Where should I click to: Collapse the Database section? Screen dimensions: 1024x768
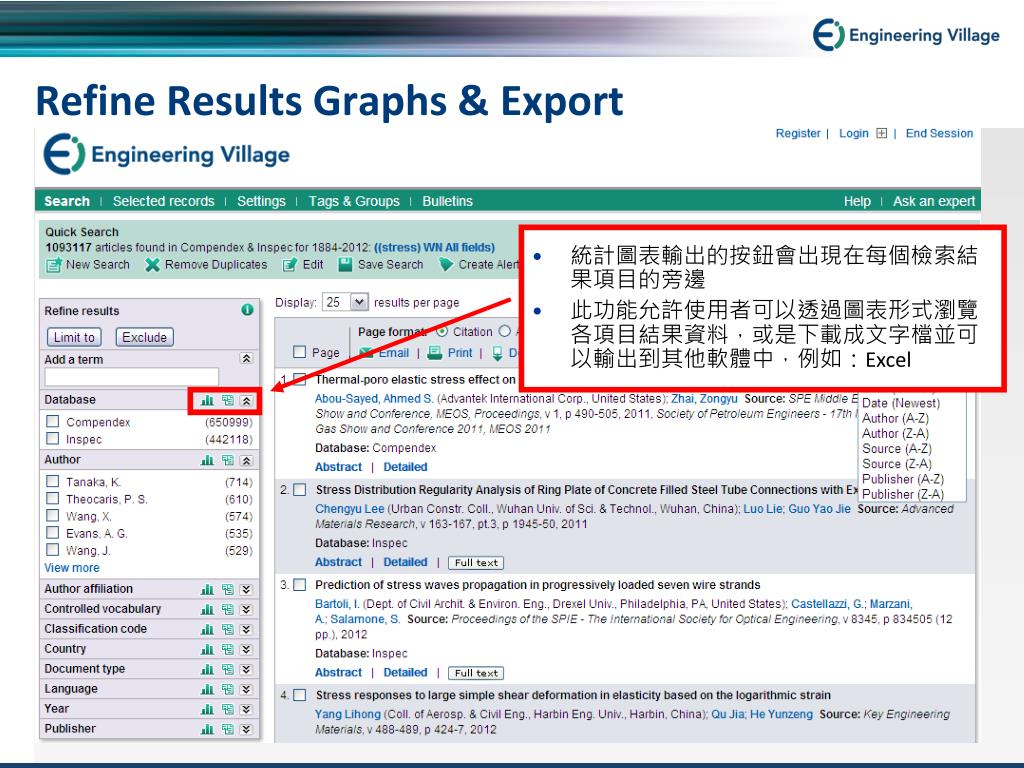click(246, 400)
